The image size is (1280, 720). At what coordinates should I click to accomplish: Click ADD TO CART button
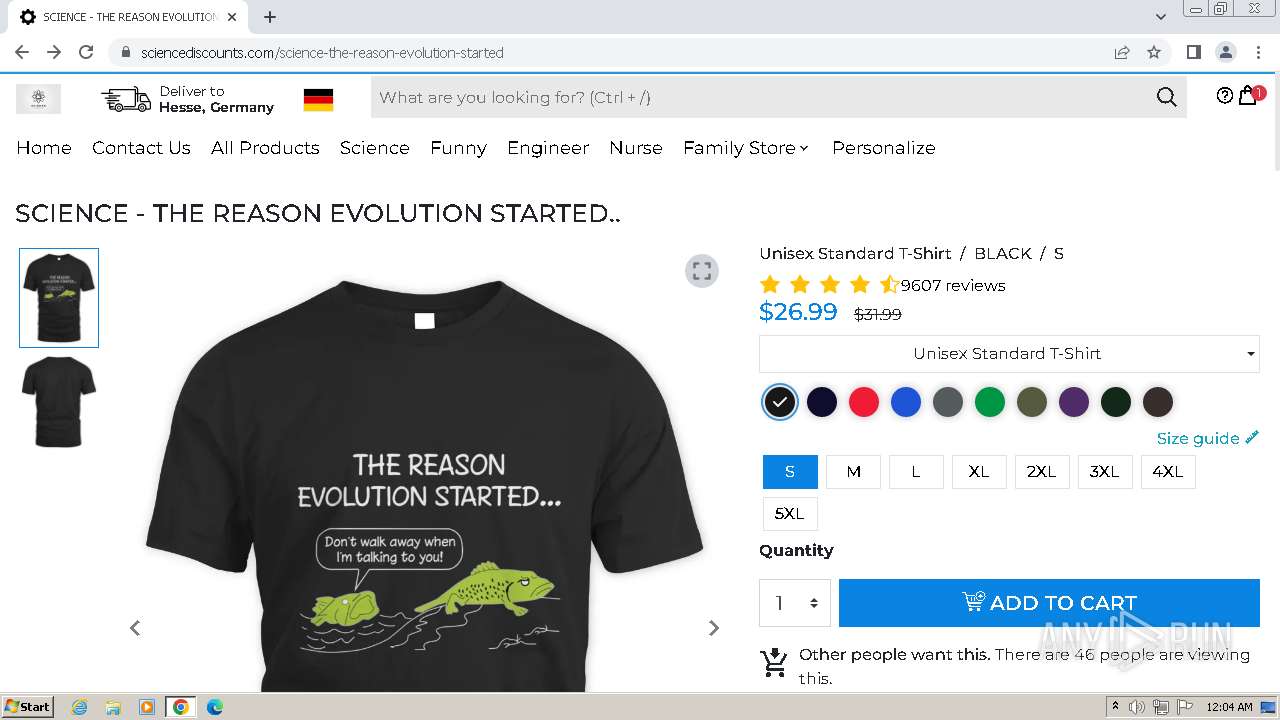(1049, 603)
